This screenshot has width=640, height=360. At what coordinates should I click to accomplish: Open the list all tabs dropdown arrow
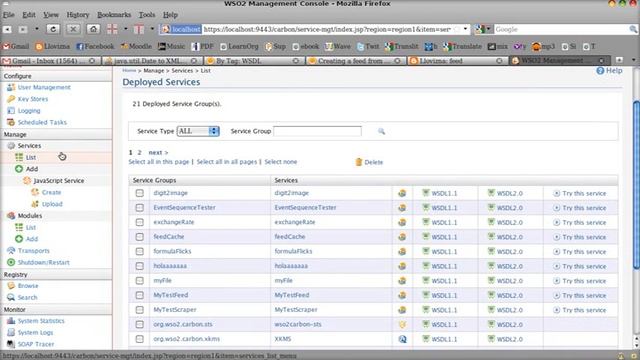[633, 60]
